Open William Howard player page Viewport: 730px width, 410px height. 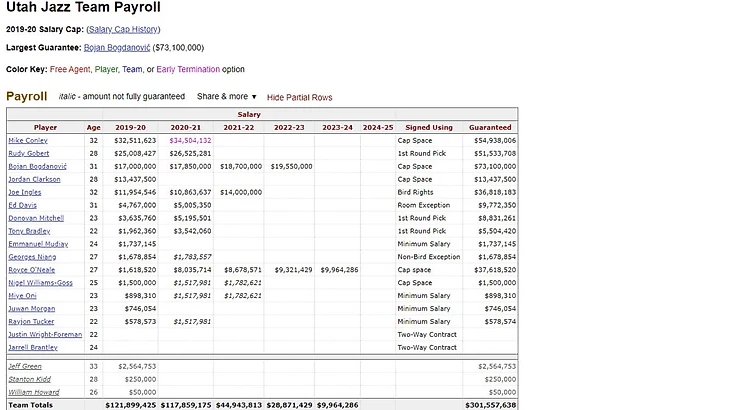(31, 392)
